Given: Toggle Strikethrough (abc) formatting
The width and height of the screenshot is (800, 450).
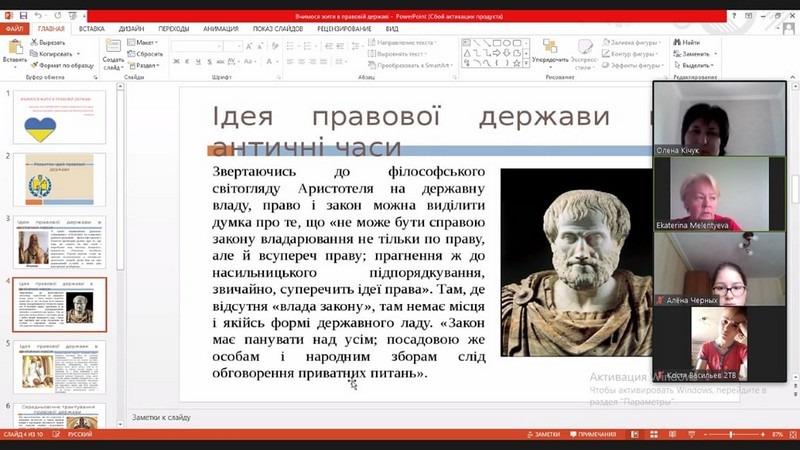Looking at the screenshot, I should coord(220,62).
